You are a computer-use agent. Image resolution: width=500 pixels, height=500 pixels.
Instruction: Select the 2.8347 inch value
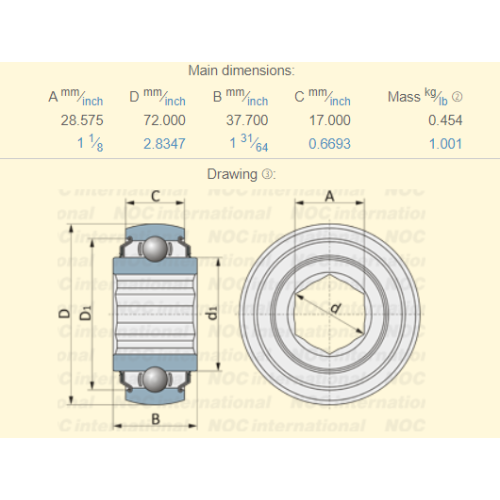(x=164, y=144)
